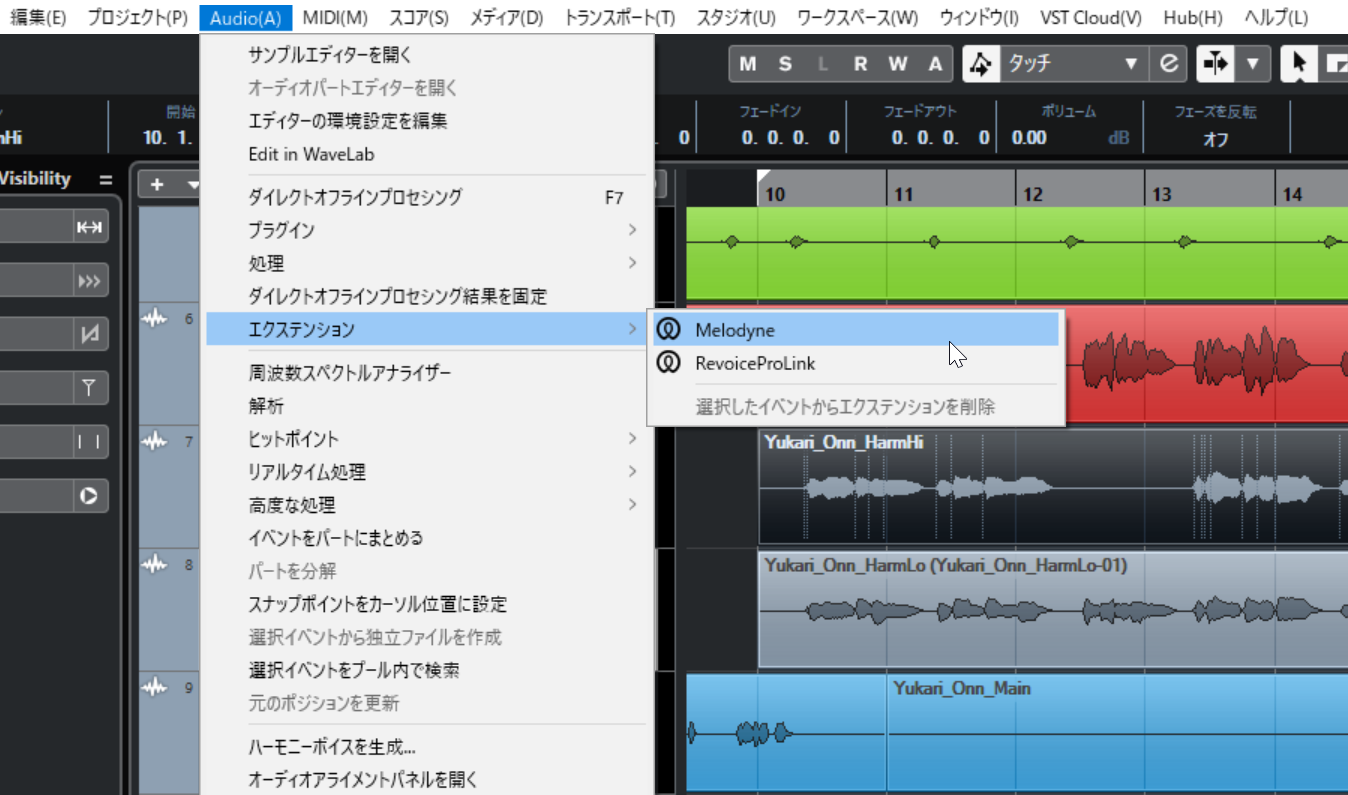Select 周波数スペクトルアナライザー menu entry
The image size is (1348, 795).
click(427, 373)
